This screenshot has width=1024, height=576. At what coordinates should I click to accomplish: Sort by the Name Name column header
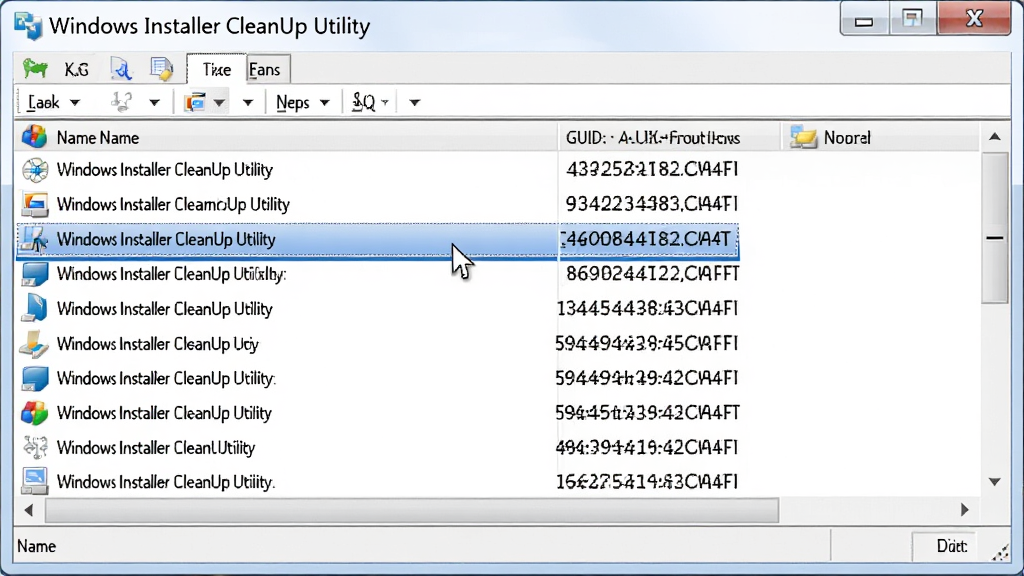tap(287, 138)
